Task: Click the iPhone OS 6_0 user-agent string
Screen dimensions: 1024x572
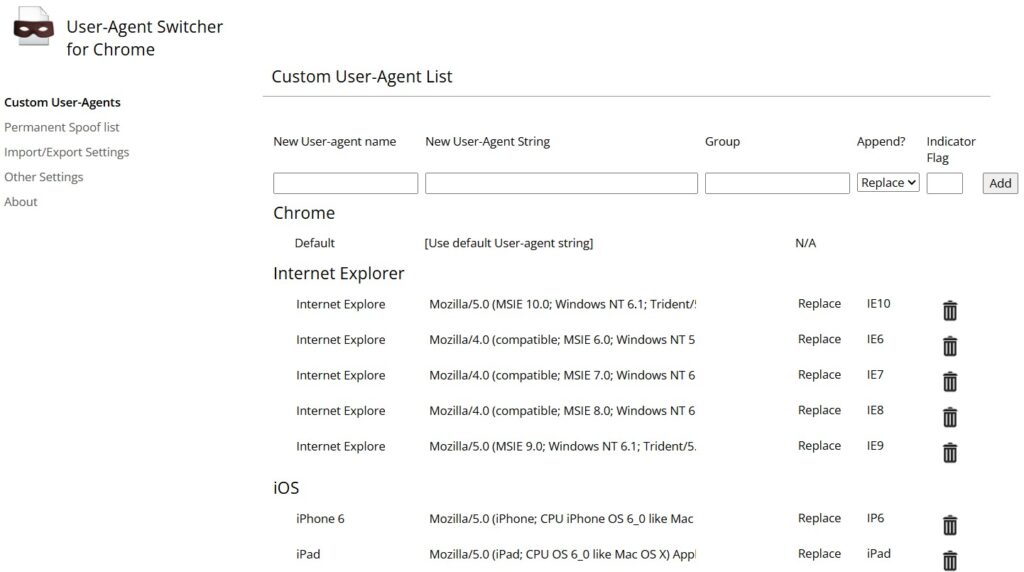Action: tap(561, 518)
